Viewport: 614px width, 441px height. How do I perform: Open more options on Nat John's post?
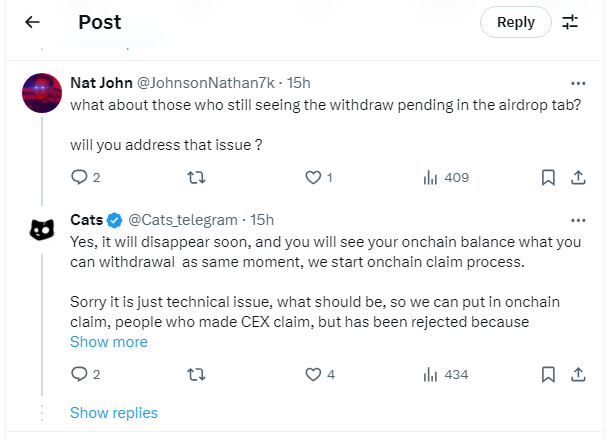[578, 82]
